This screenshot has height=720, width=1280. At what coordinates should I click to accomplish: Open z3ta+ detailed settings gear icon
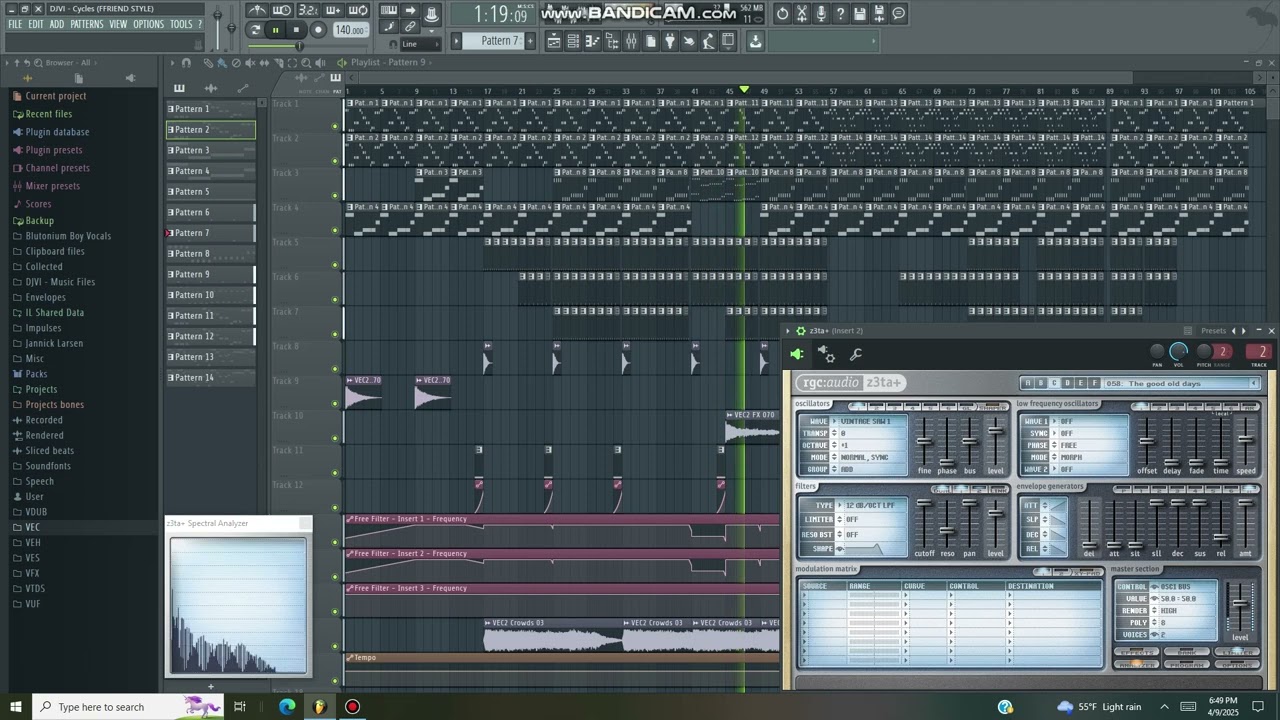(826, 354)
